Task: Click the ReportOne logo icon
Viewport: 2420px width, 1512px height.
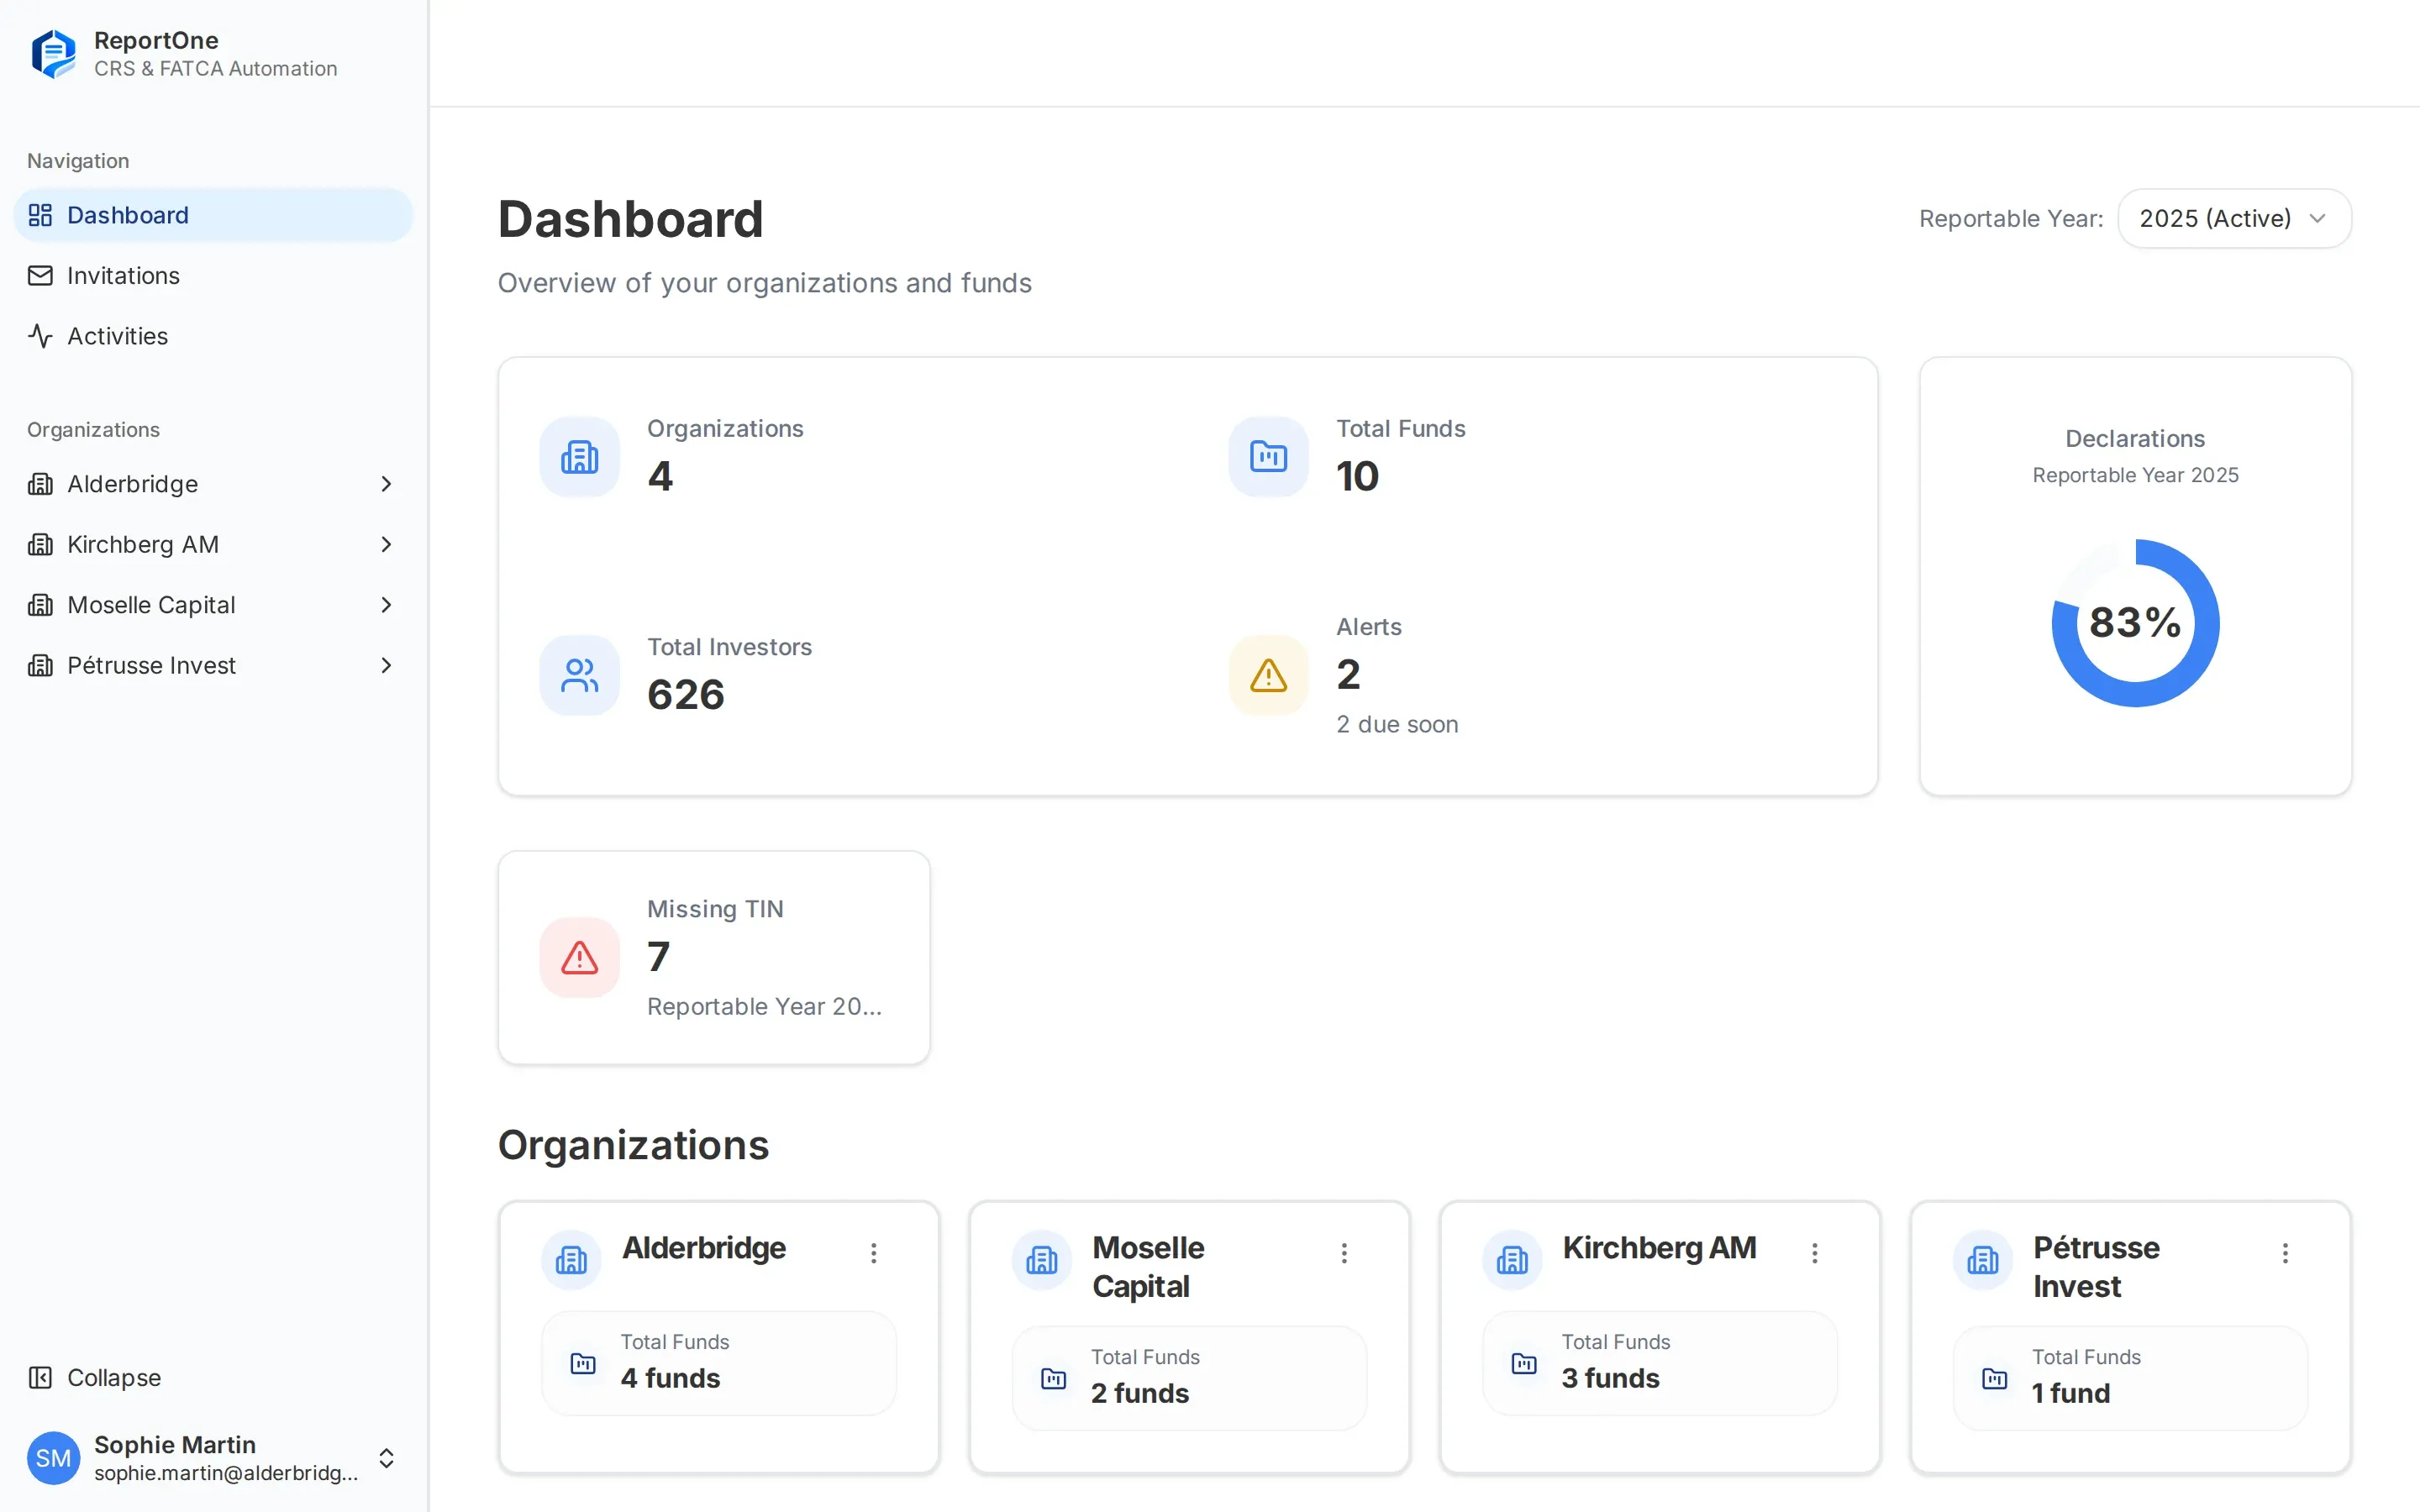Action: (x=54, y=54)
